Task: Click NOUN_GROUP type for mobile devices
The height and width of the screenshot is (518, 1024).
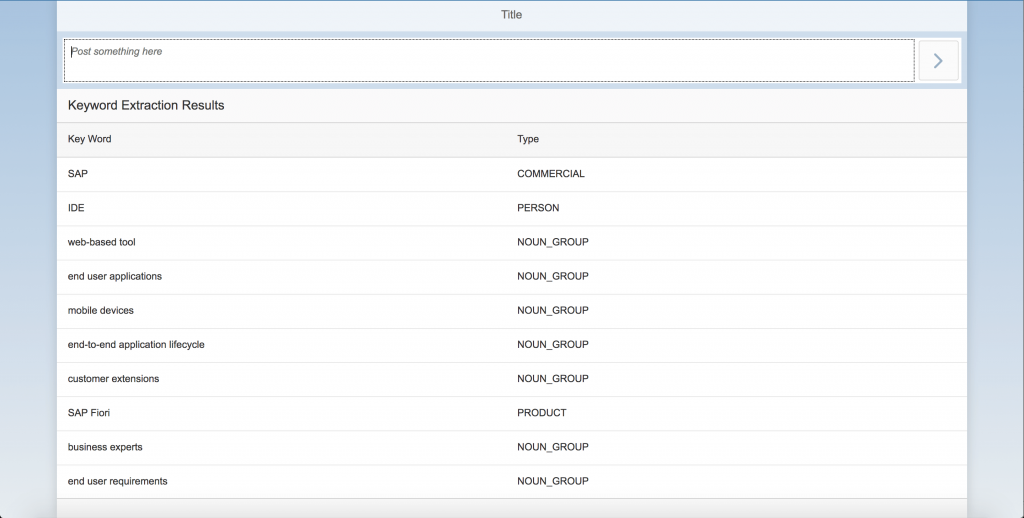Action: pos(552,311)
